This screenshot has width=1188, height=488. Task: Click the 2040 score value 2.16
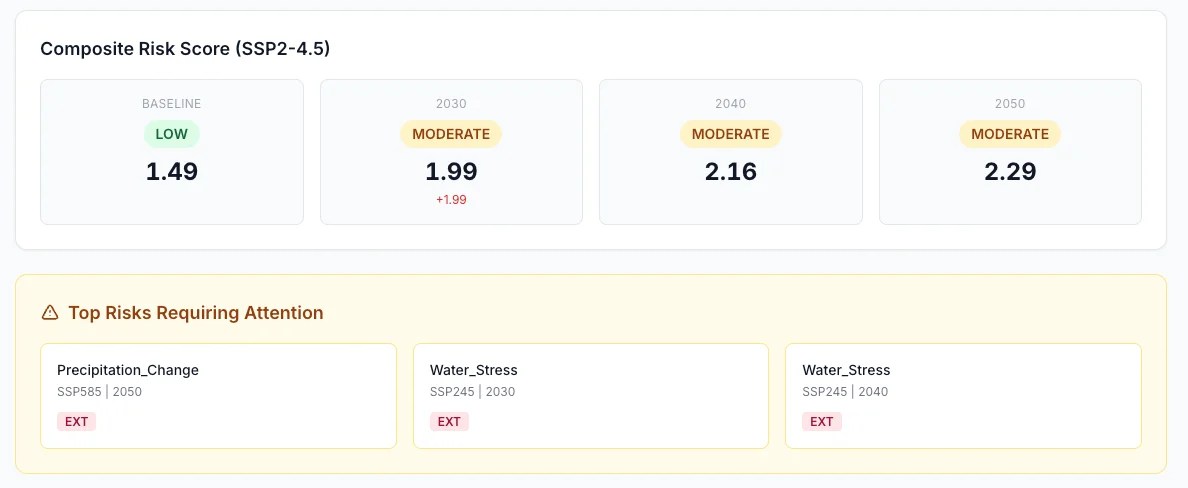tap(731, 171)
